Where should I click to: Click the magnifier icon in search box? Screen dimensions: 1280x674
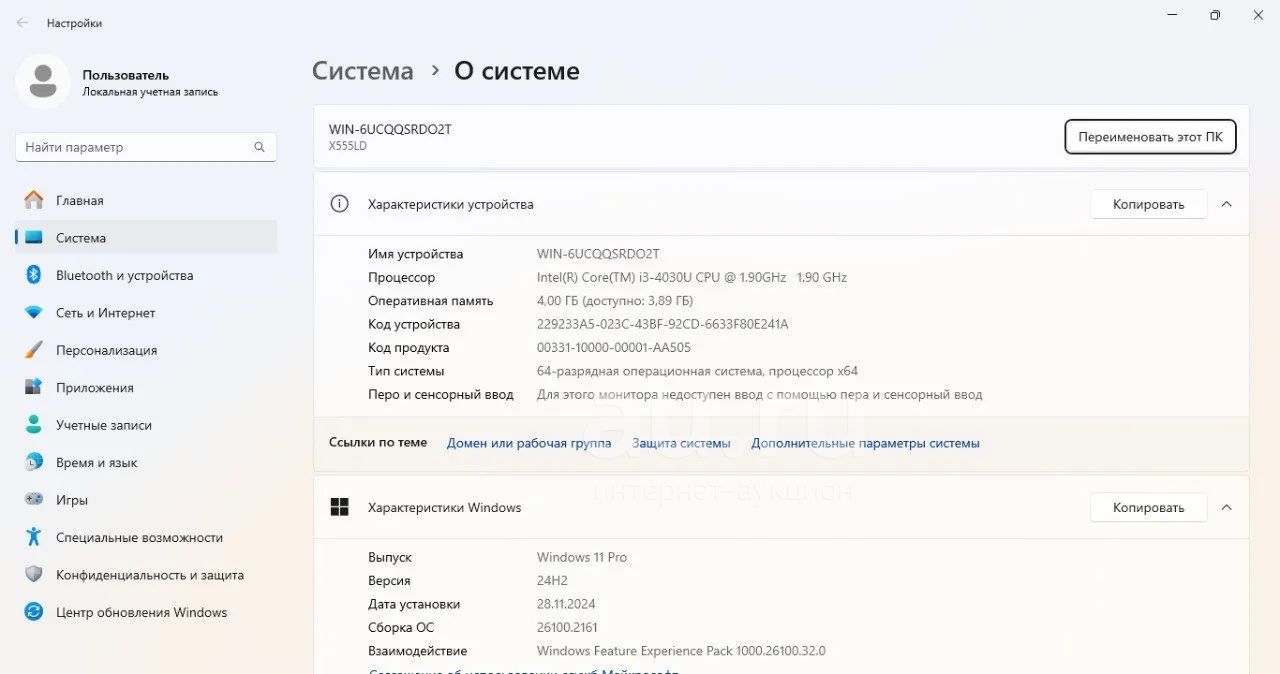pyautogui.click(x=259, y=147)
